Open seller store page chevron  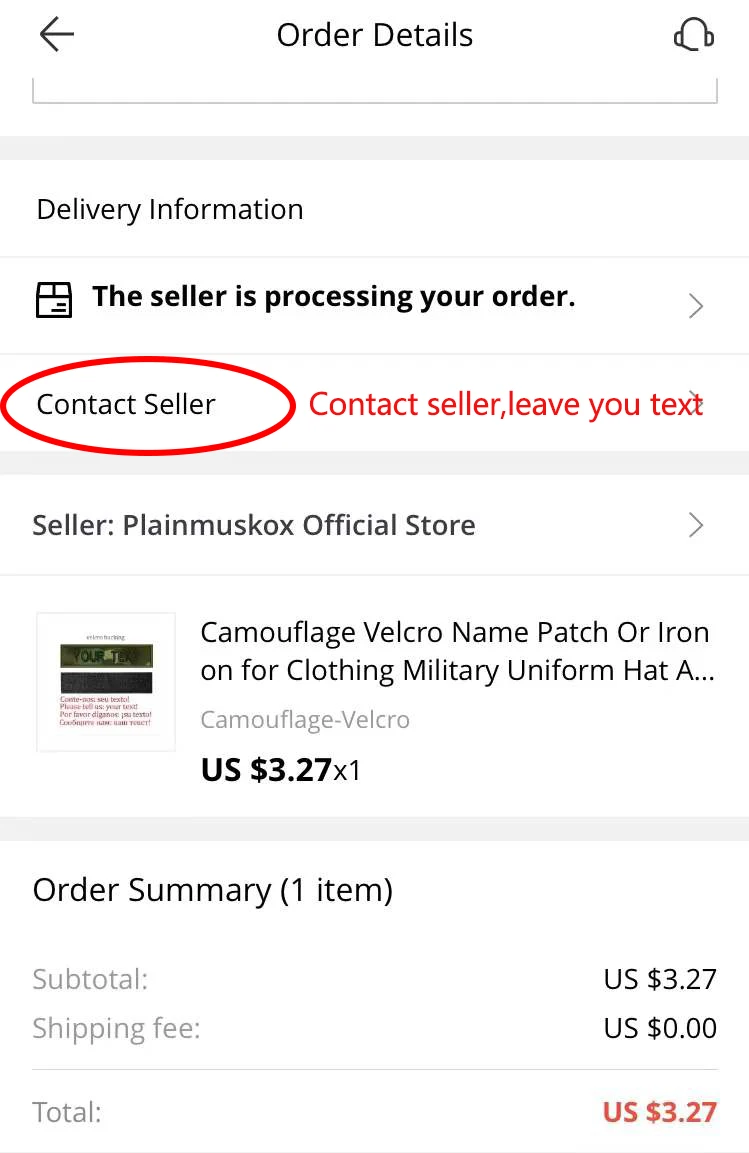[x=696, y=525]
